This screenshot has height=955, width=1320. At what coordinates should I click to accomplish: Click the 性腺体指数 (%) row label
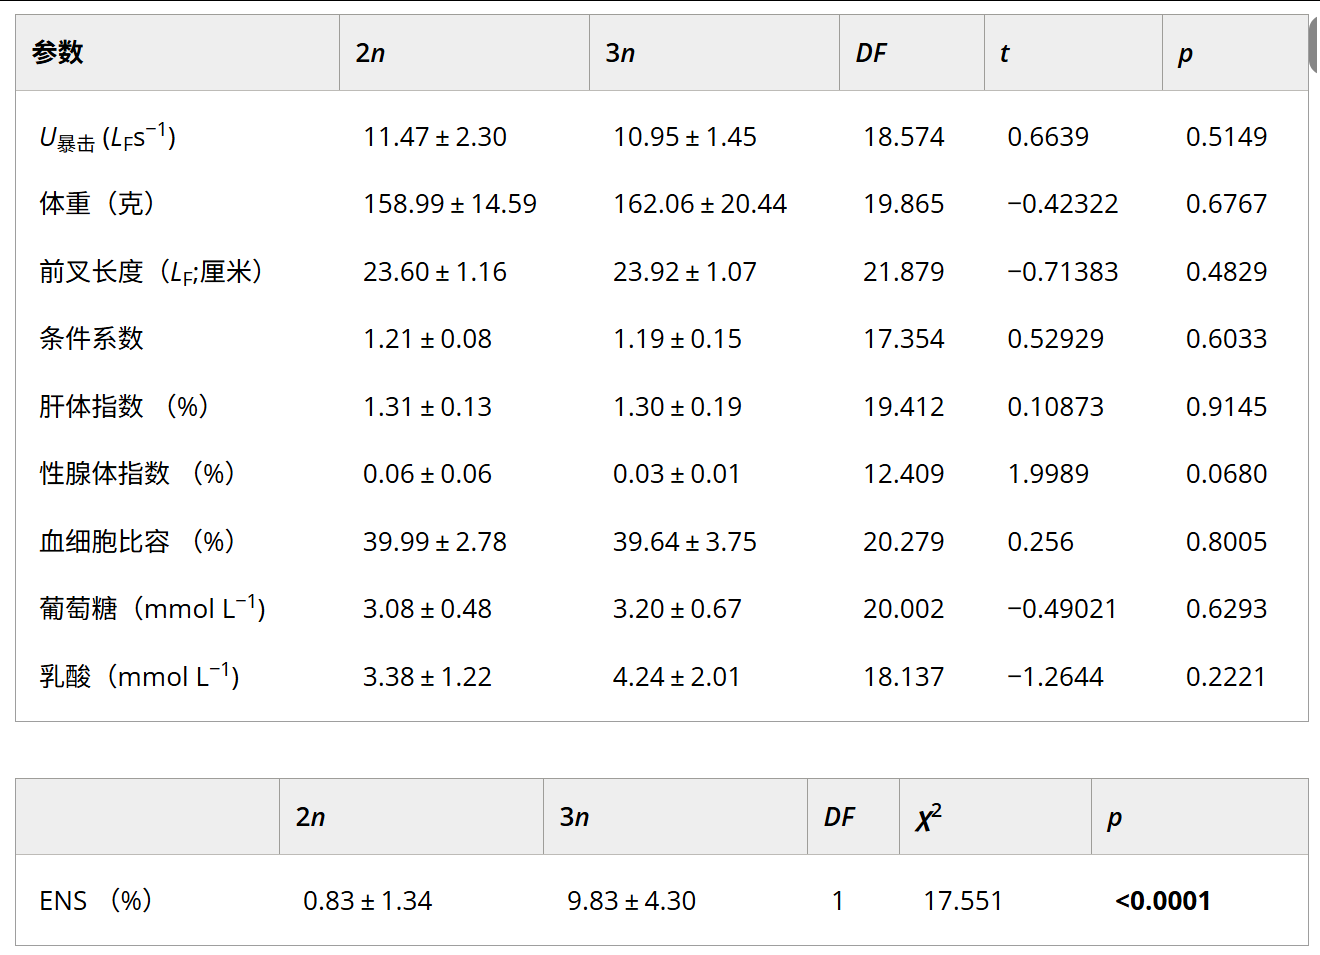[x=137, y=474]
